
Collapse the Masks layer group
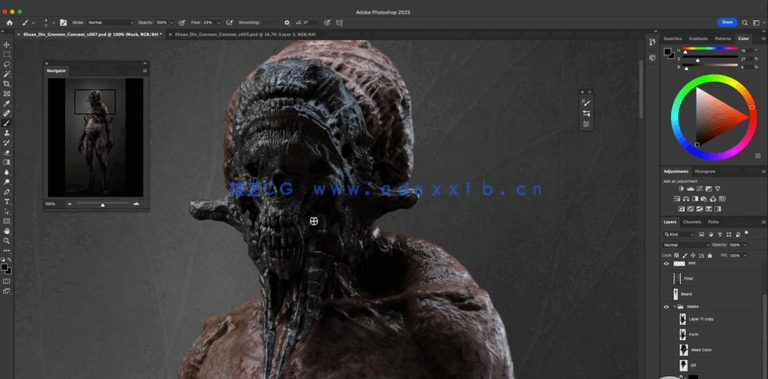coord(674,307)
